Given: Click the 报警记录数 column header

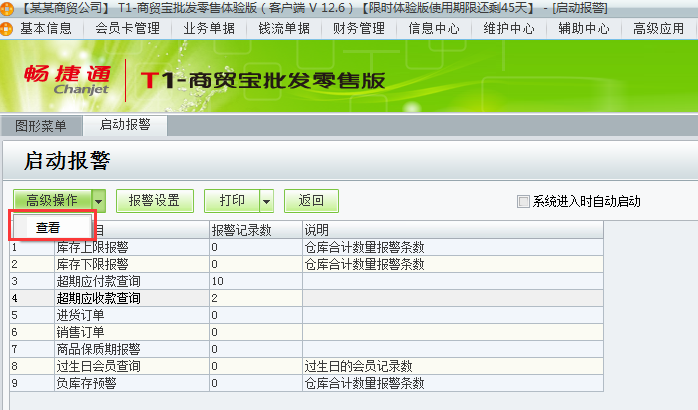Looking at the screenshot, I should (241, 231).
